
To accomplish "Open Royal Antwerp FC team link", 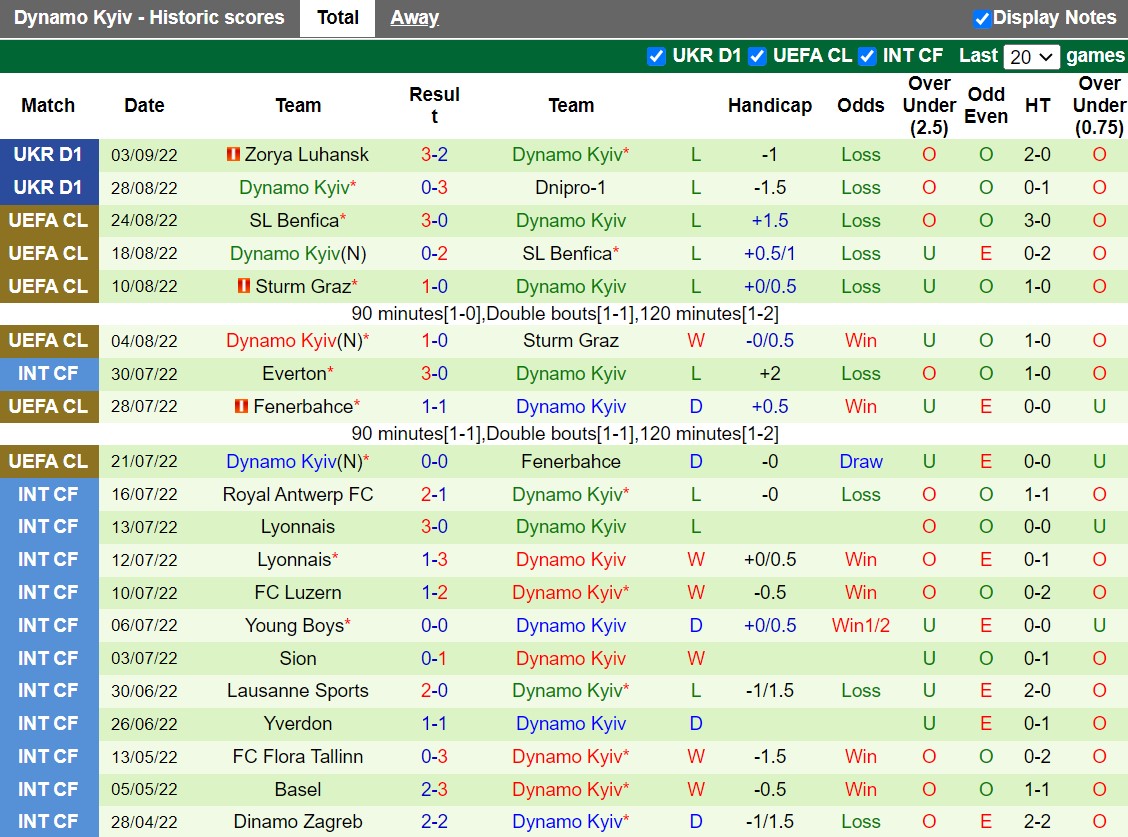I will click(298, 494).
